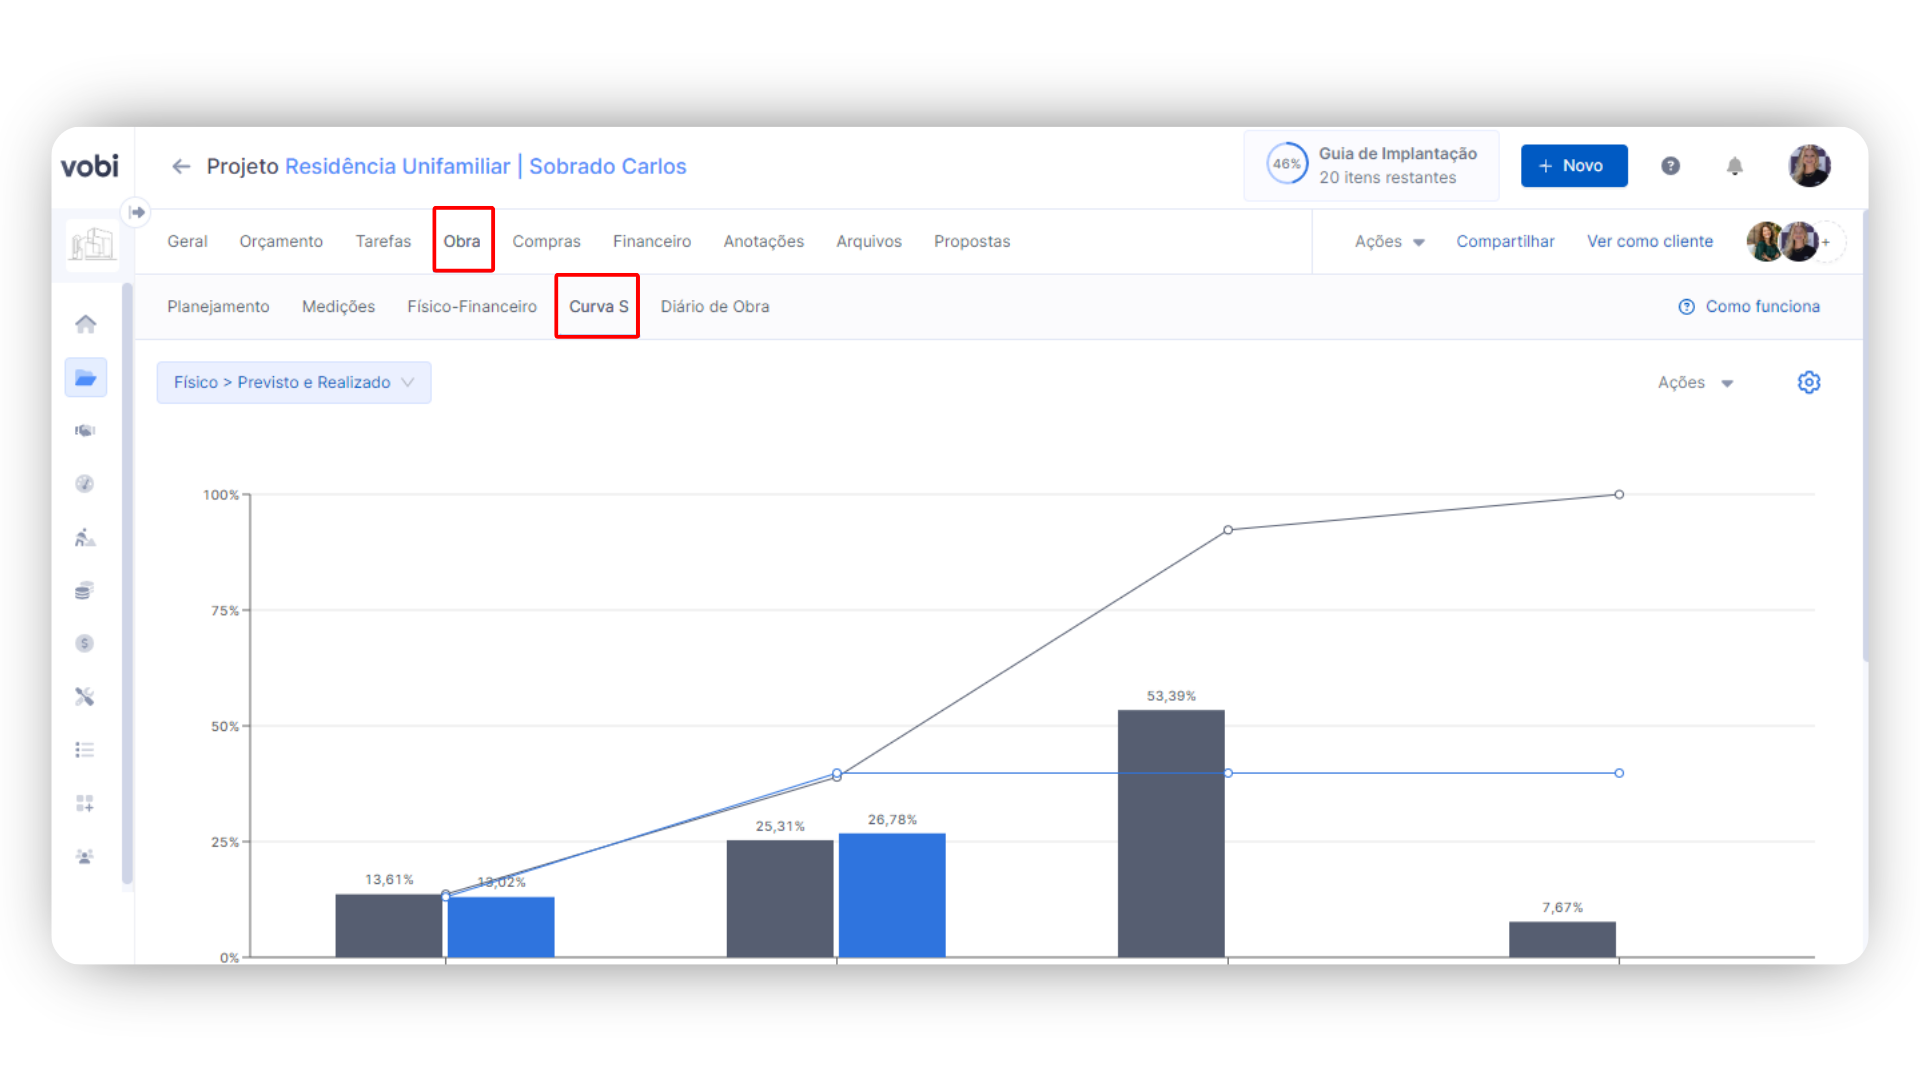The image size is (1920, 1080).
Task: Click the coins stack icon in sidebar
Action: [85, 591]
